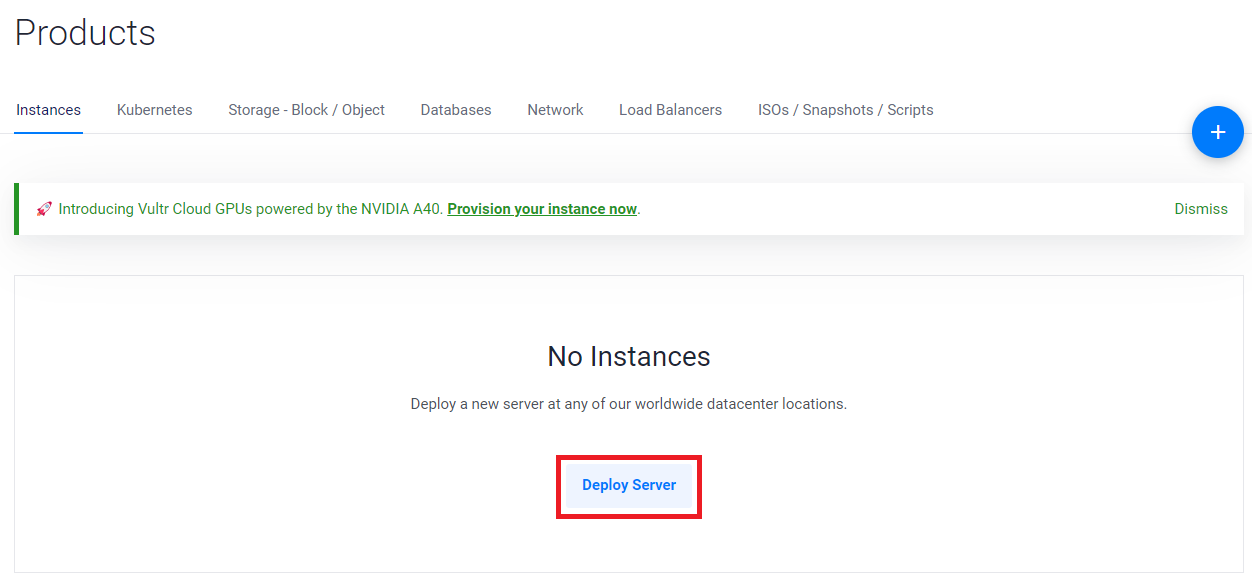The width and height of the screenshot is (1252, 580).
Task: Click the Products page heading
Action: click(x=85, y=33)
